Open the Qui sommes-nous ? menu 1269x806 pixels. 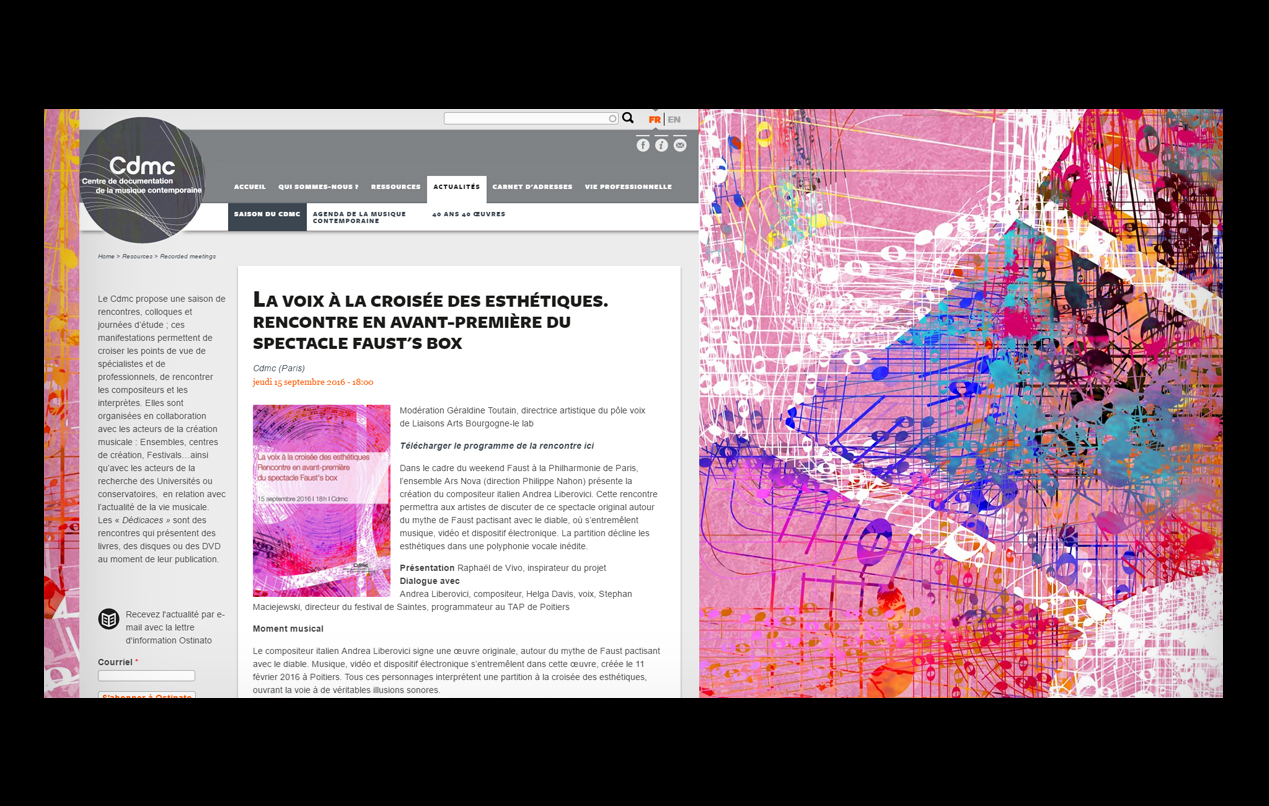[x=318, y=187]
